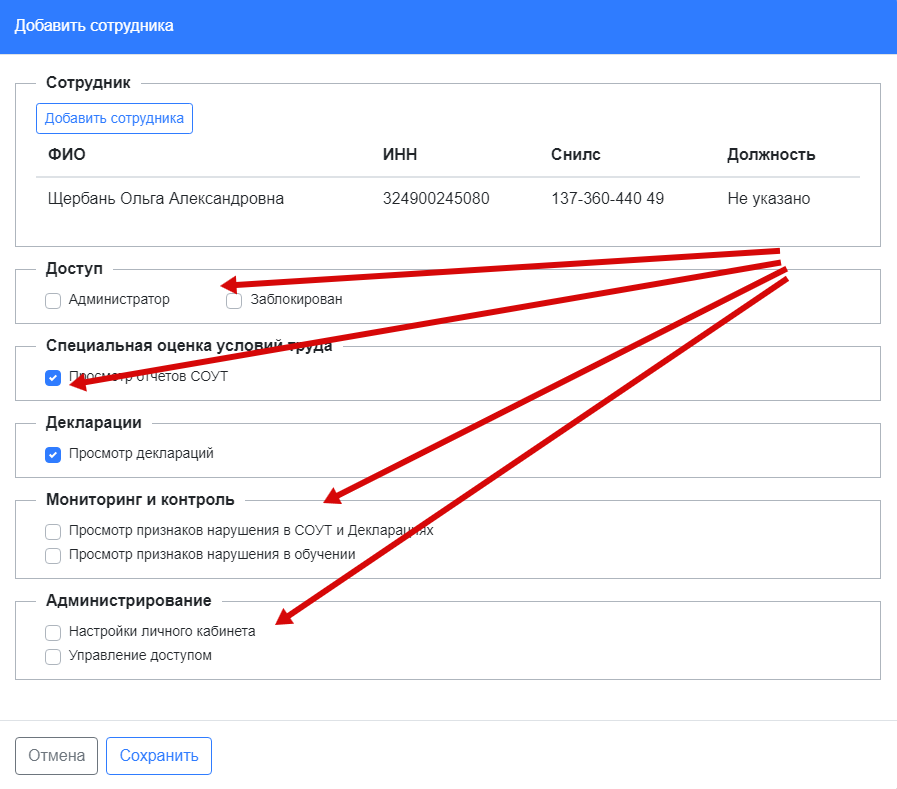Disable the Просмотр деклараций checkbox
The height and width of the screenshot is (789, 897).
[54, 454]
